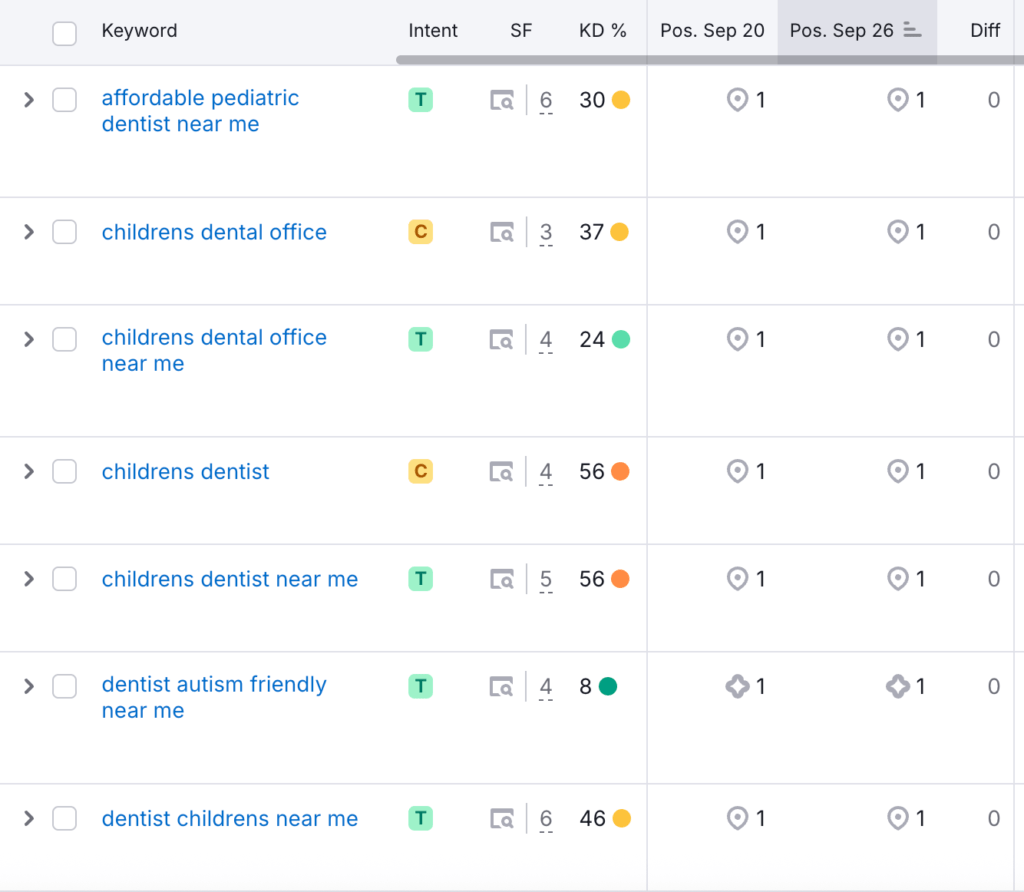Image resolution: width=1024 pixels, height=892 pixels.
Task: Click the horizontal scrollbar below column headers
Action: pos(700,60)
